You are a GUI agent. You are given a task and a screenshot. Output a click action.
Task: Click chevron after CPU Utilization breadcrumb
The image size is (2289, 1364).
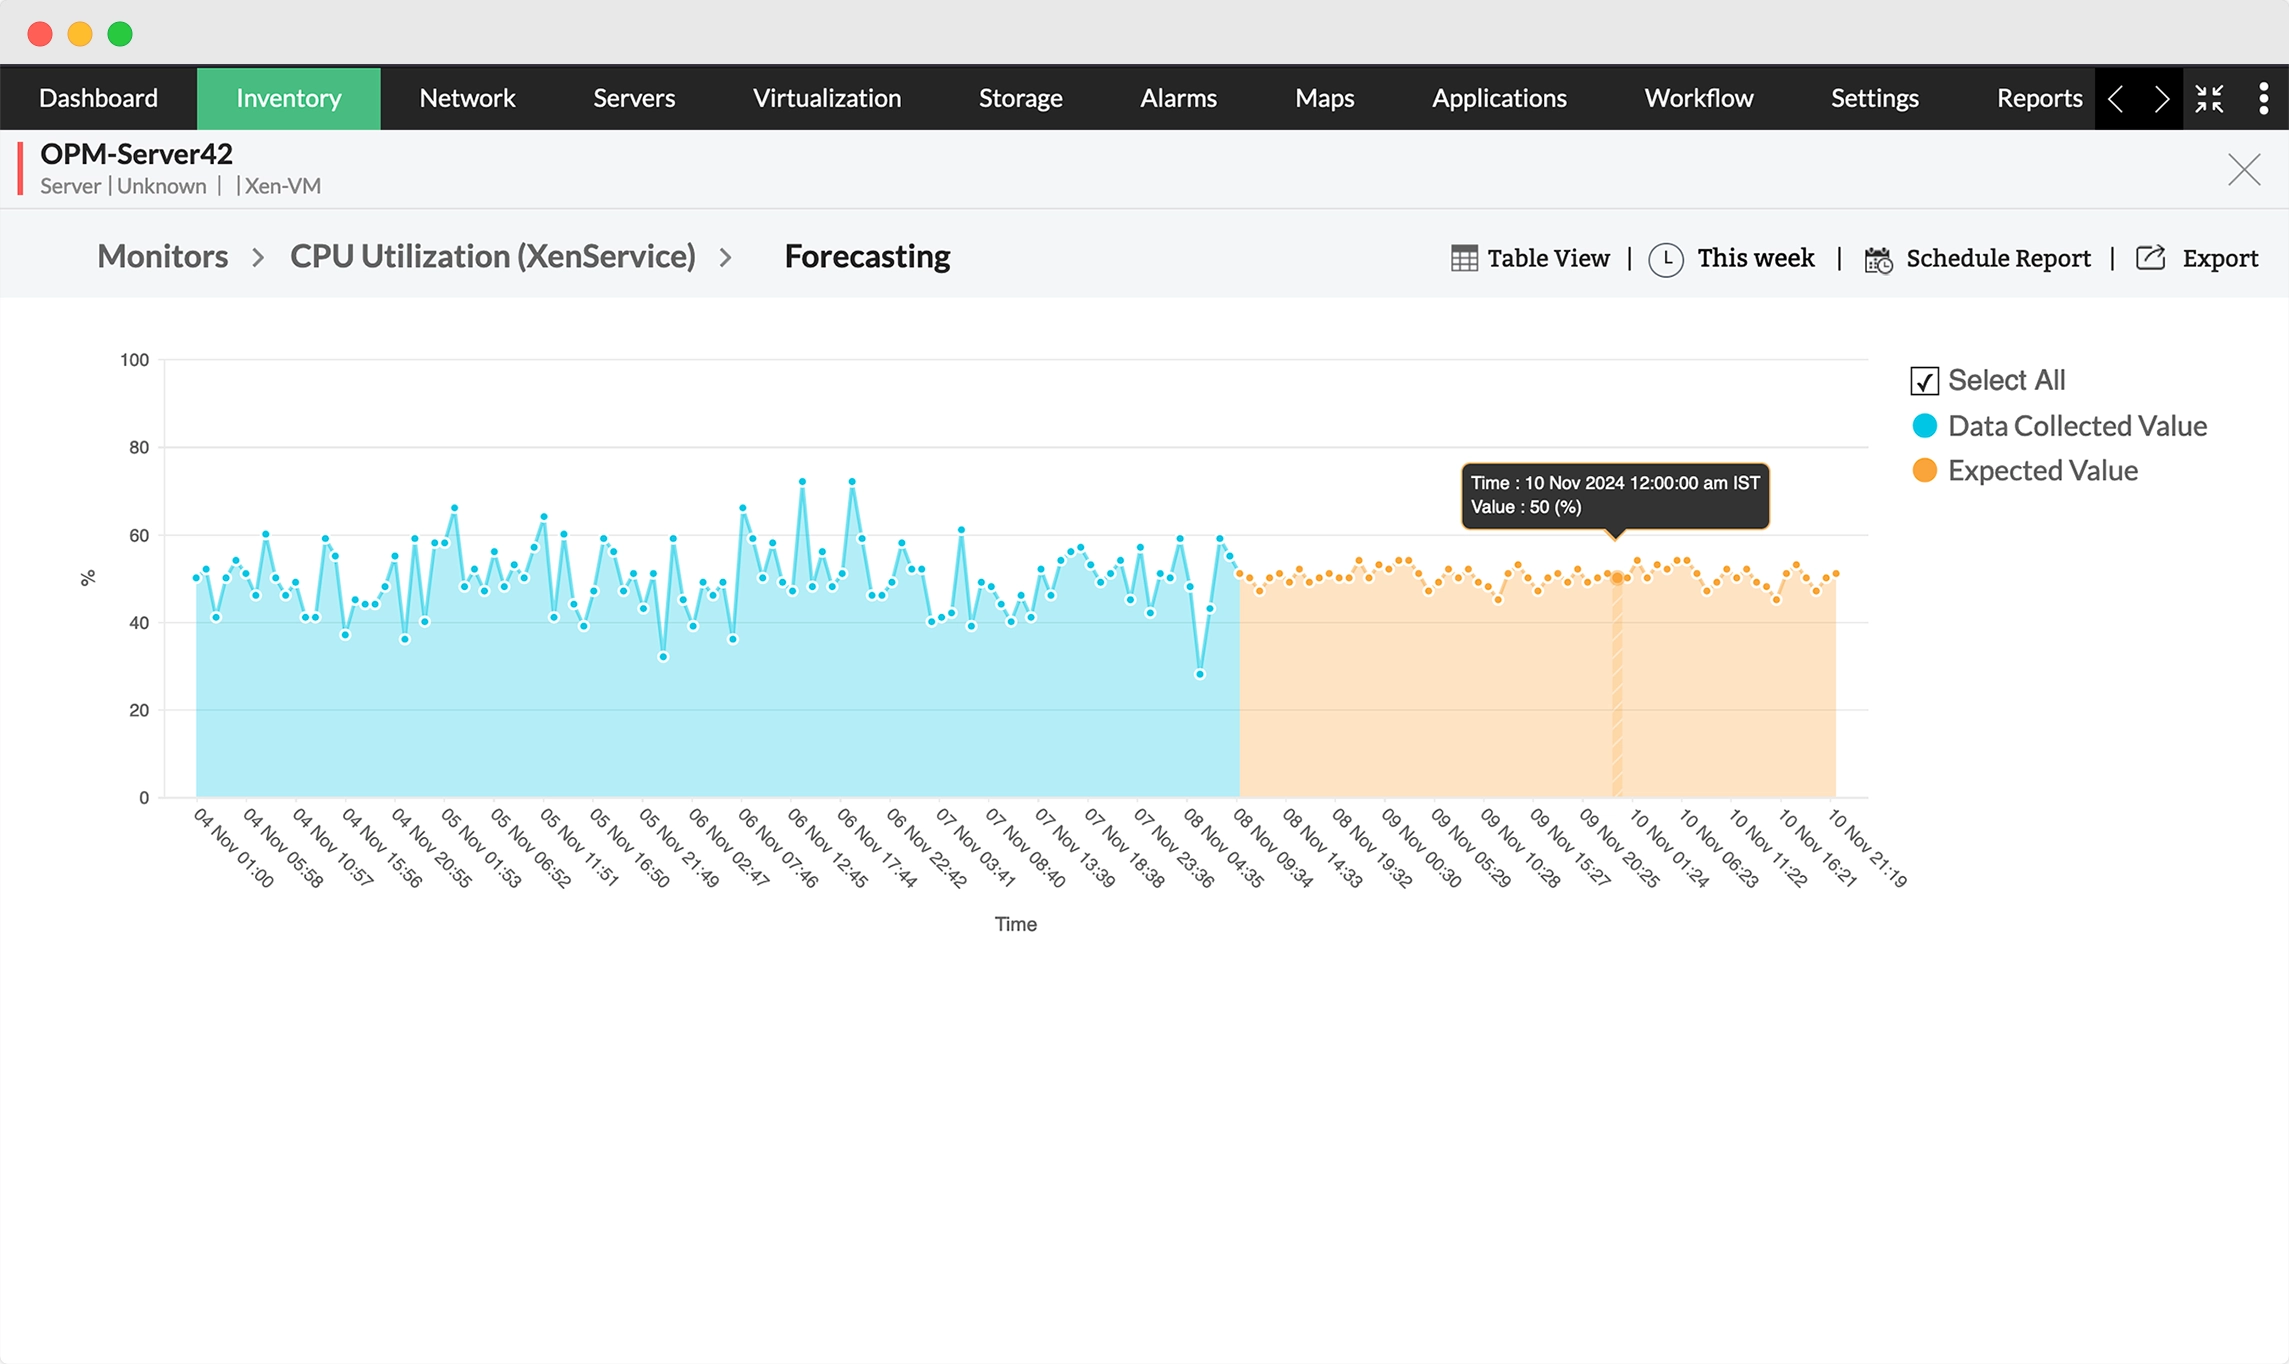pos(725,258)
